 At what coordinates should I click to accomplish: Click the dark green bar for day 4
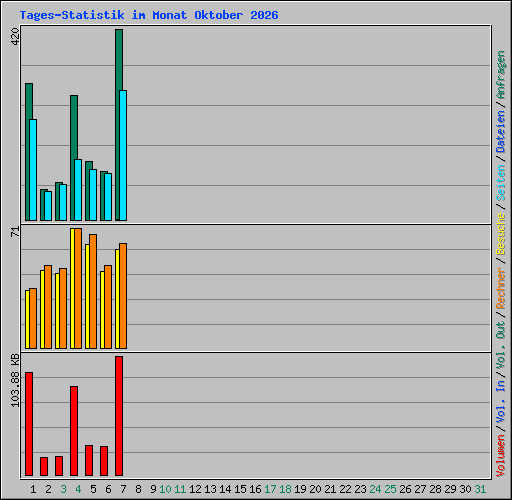[73, 158]
